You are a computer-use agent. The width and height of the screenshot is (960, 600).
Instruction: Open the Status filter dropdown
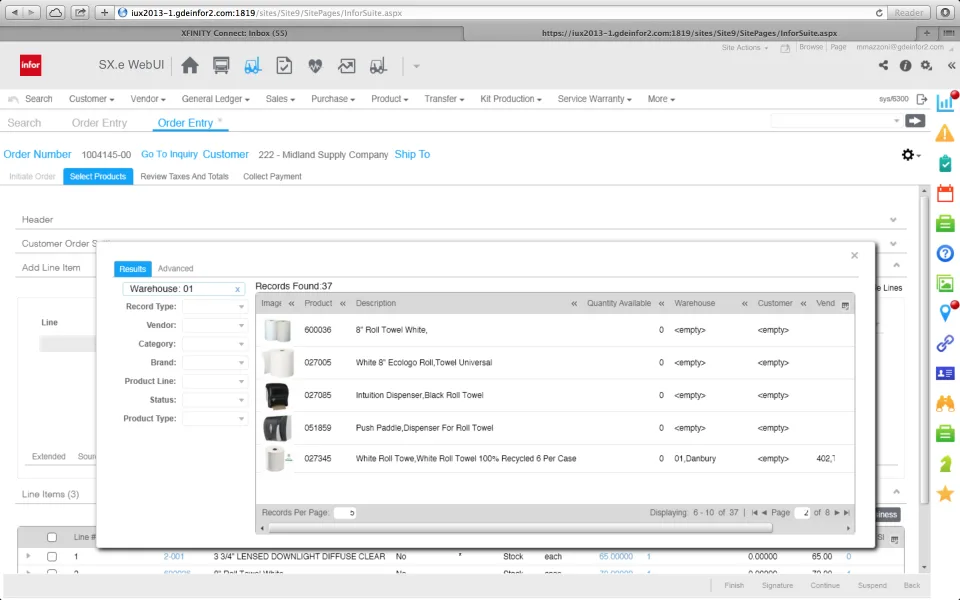(214, 400)
